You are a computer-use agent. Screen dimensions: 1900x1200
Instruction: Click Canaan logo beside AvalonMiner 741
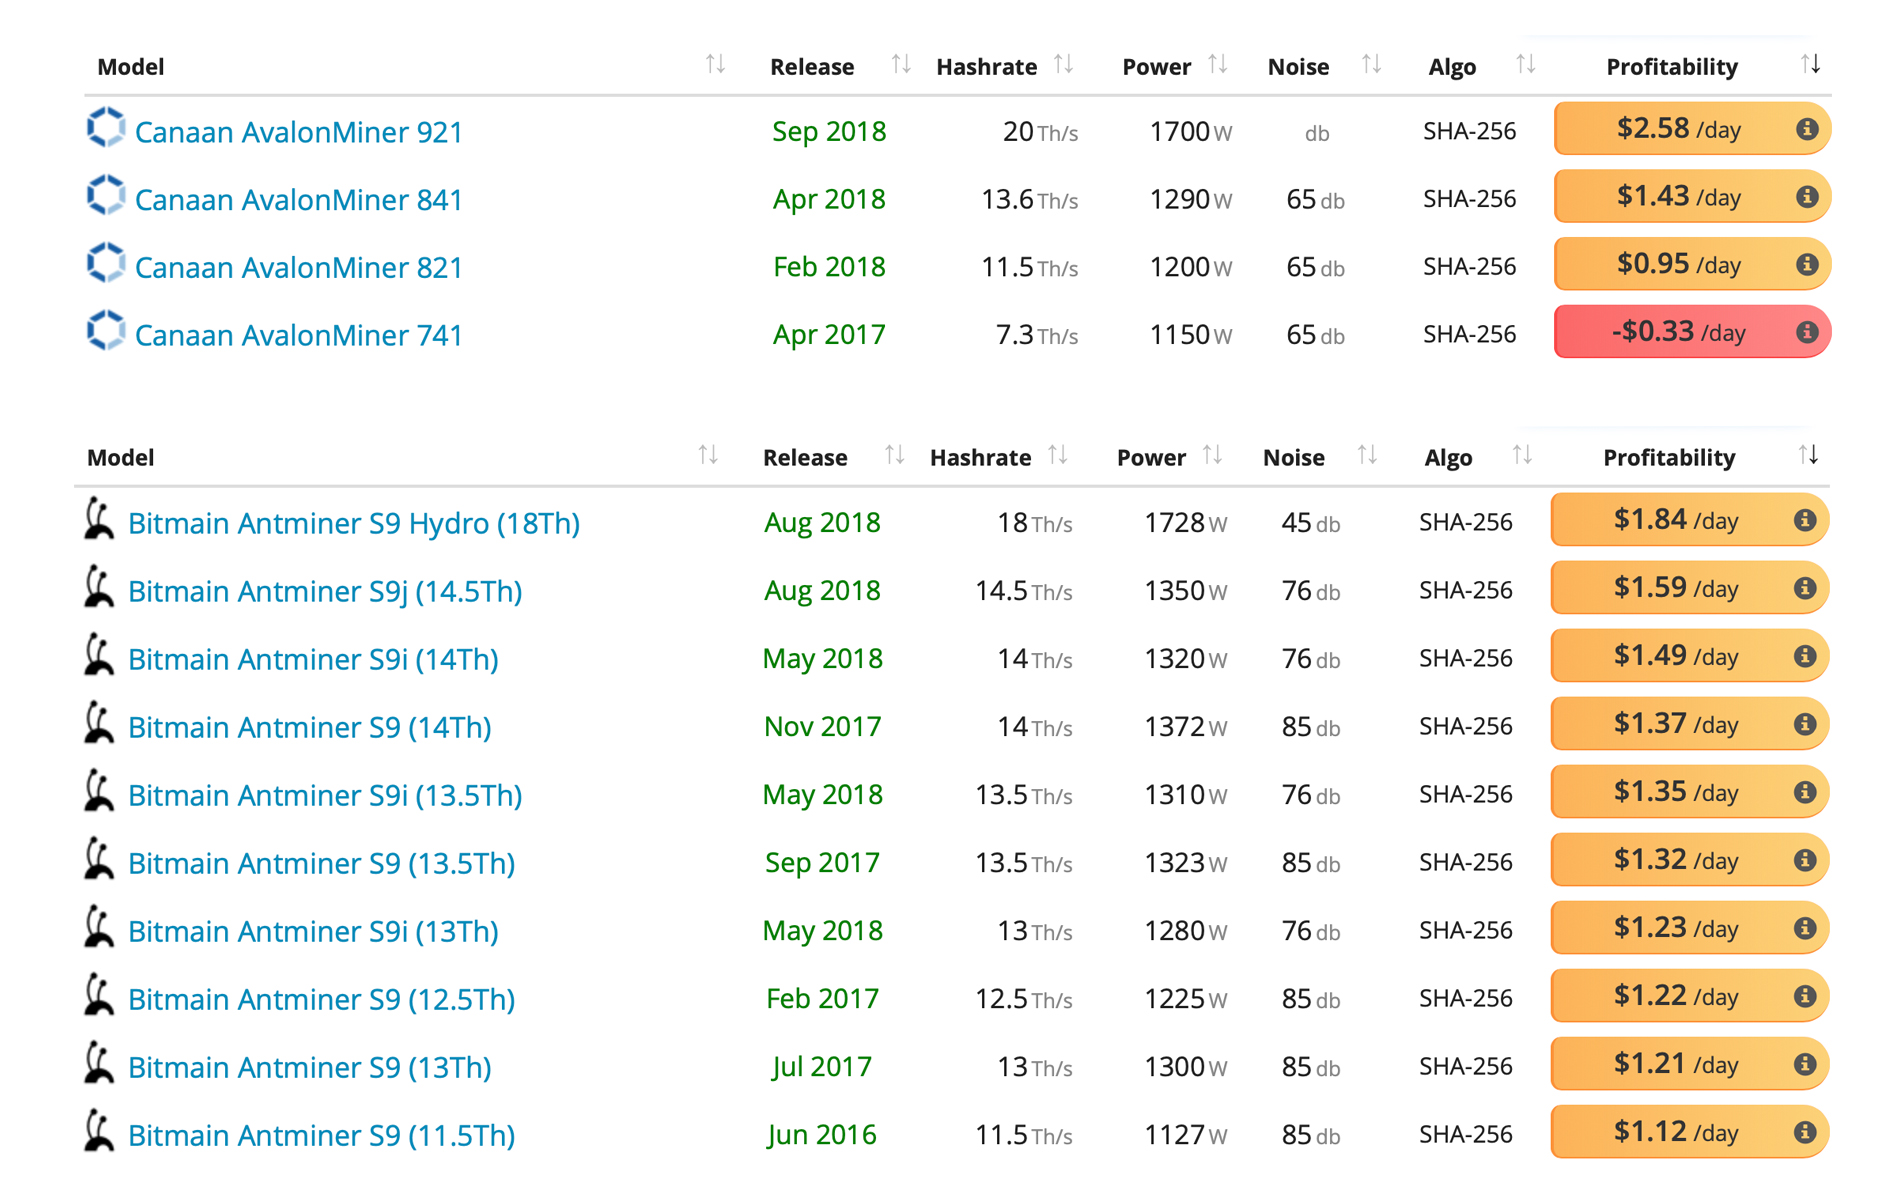(x=105, y=331)
